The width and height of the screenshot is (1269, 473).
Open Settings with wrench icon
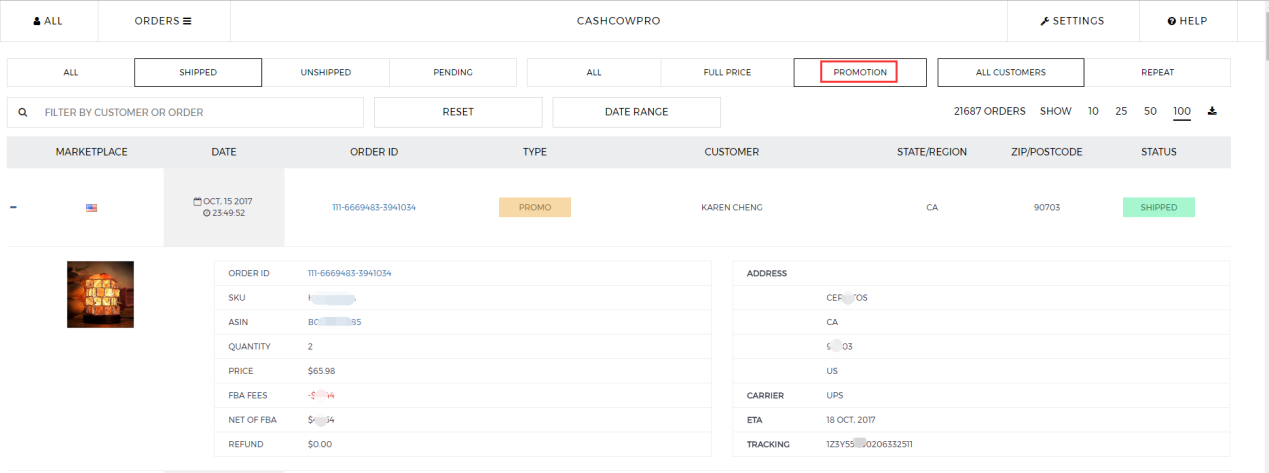tap(1072, 21)
